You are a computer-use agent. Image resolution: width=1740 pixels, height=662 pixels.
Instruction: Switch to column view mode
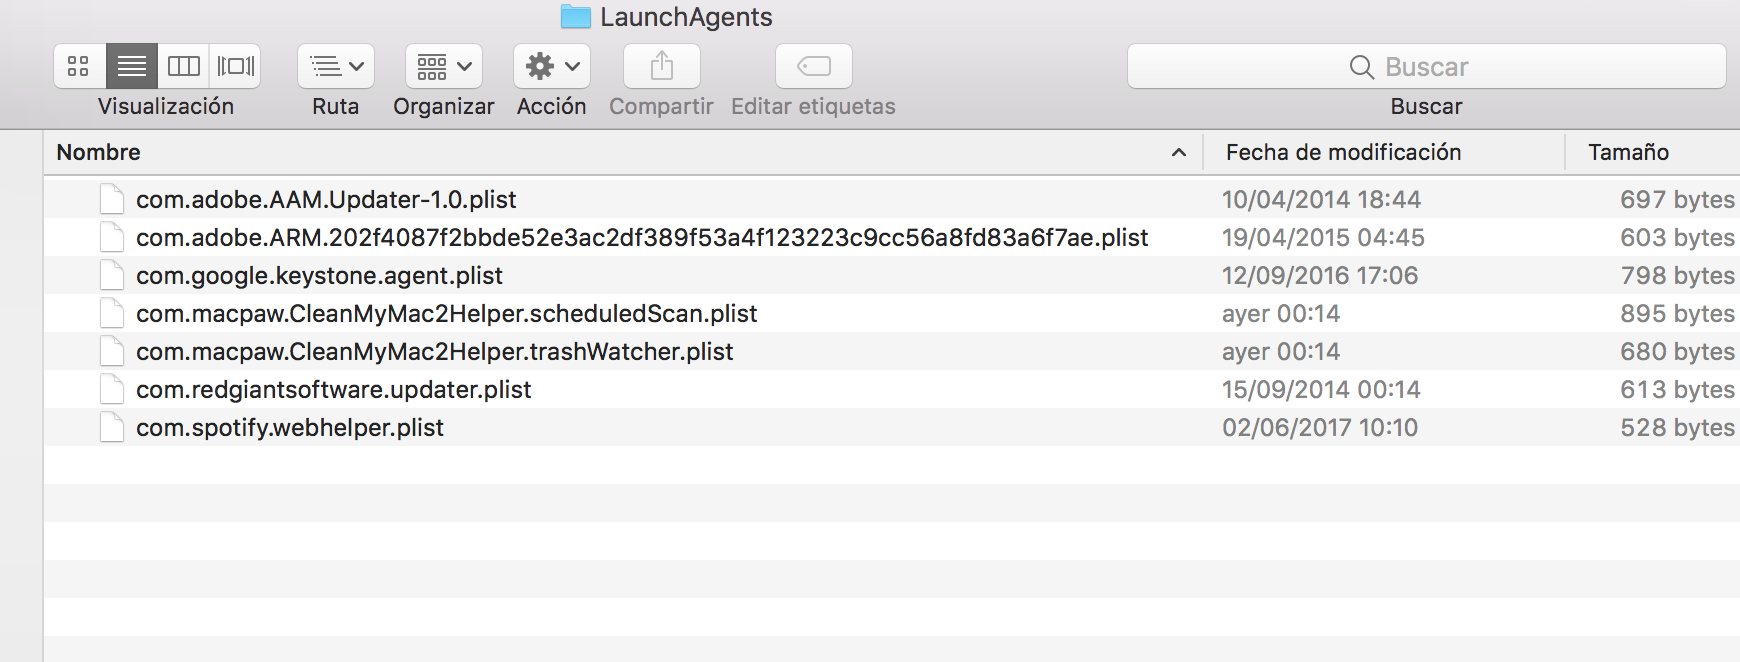[x=184, y=66]
